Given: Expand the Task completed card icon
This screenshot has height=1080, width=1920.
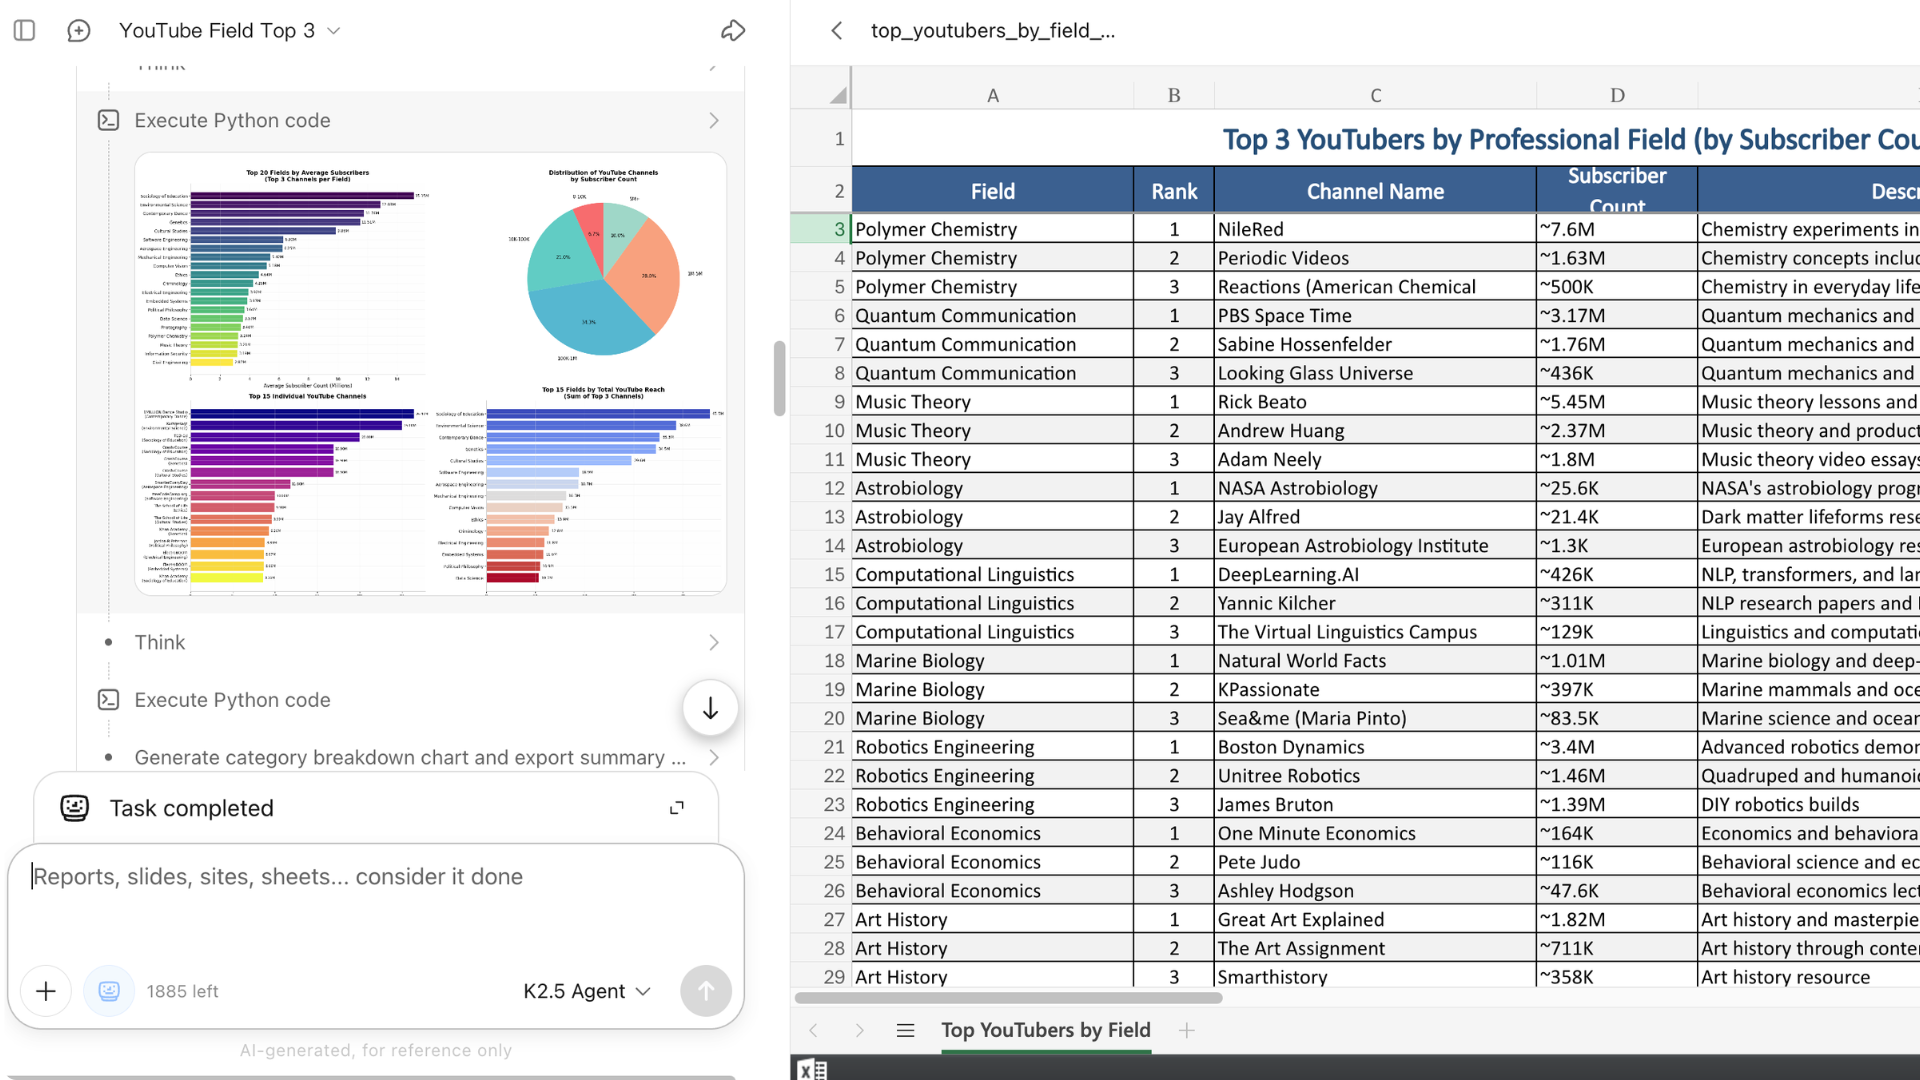Looking at the screenshot, I should click(677, 808).
